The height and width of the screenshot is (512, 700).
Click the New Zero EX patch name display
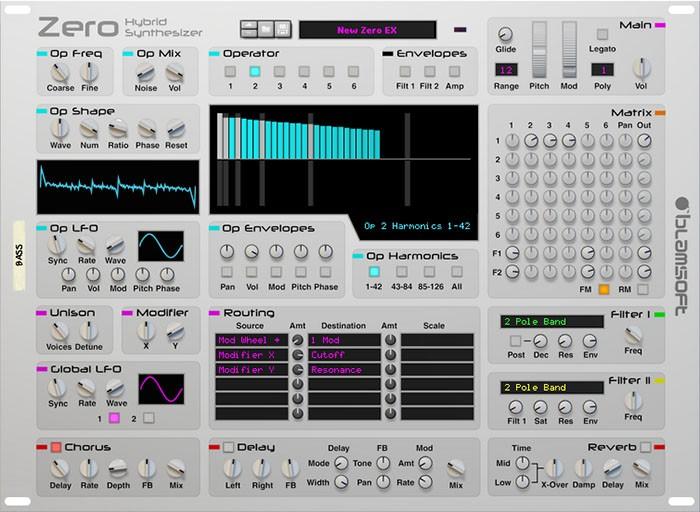(367, 30)
